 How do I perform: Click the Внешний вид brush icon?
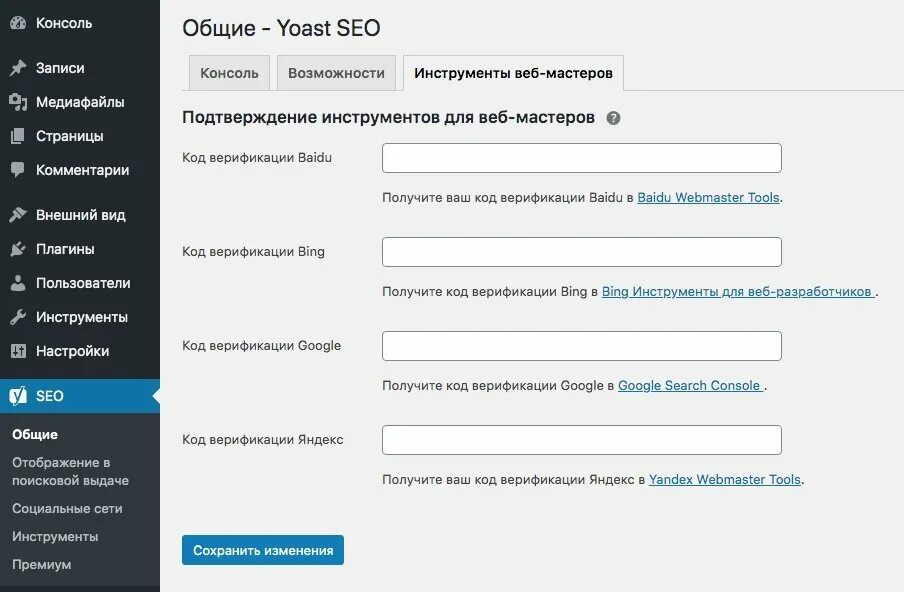(x=18, y=215)
